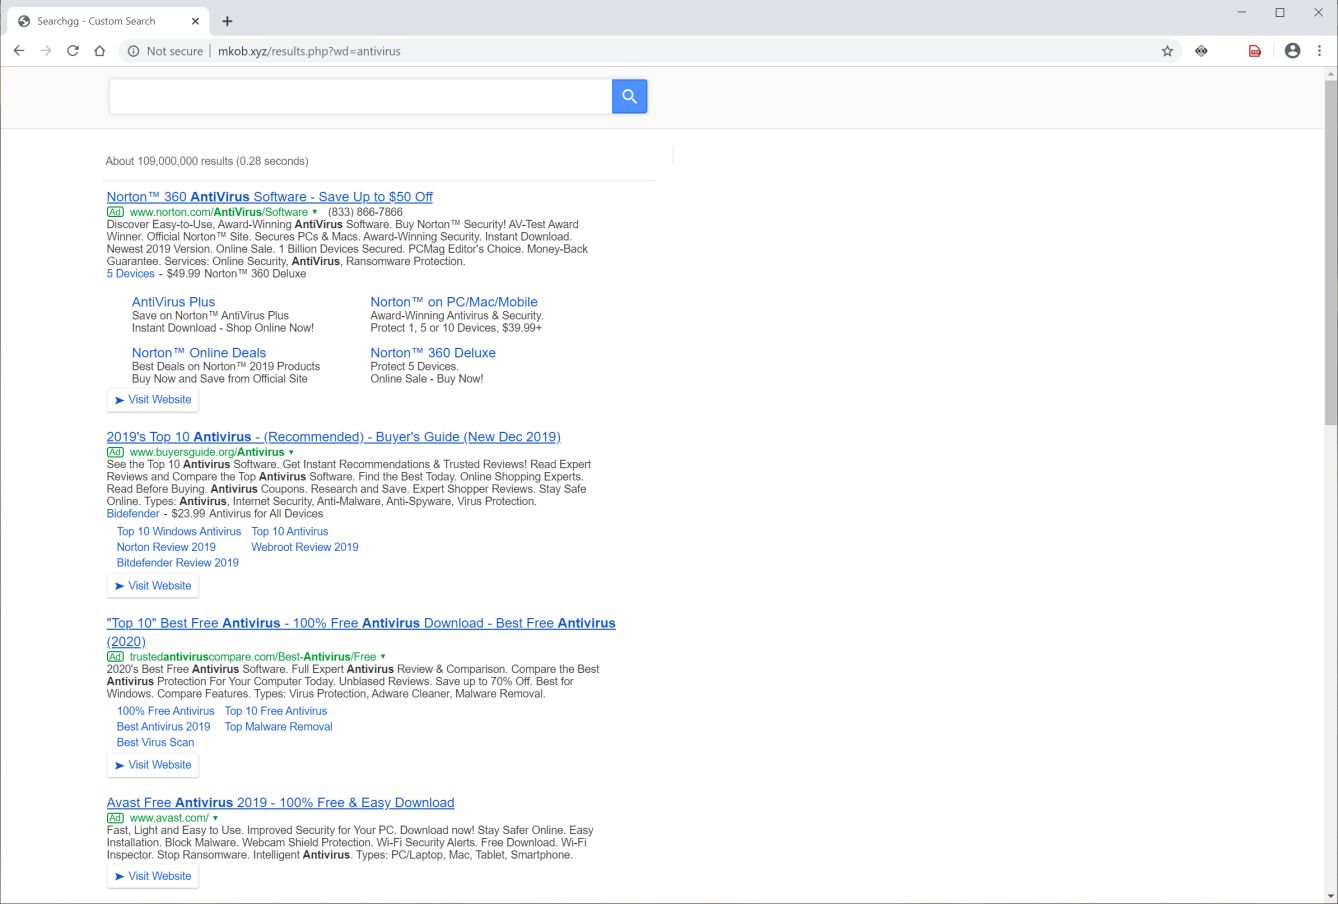Viewport: 1338px width, 904px height.
Task: Bookmark this page with the star icon
Action: [1167, 51]
